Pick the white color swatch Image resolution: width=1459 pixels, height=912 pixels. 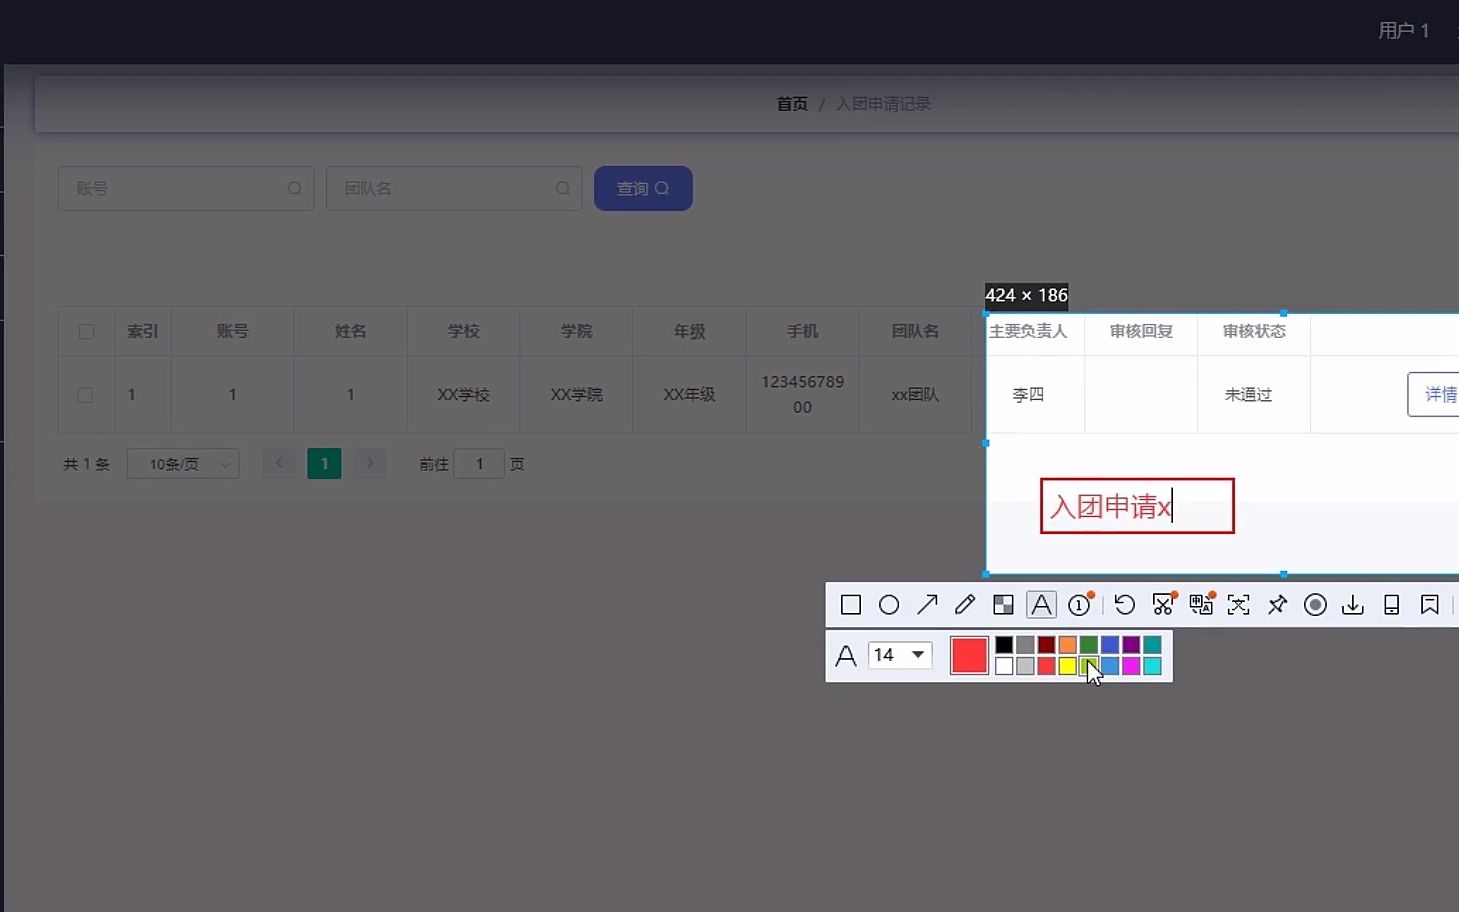[1004, 666]
